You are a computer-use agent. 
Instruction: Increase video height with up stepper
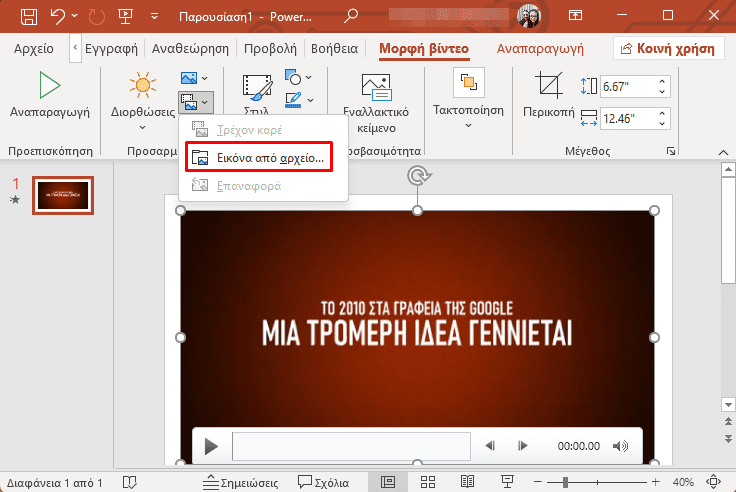(x=662, y=81)
